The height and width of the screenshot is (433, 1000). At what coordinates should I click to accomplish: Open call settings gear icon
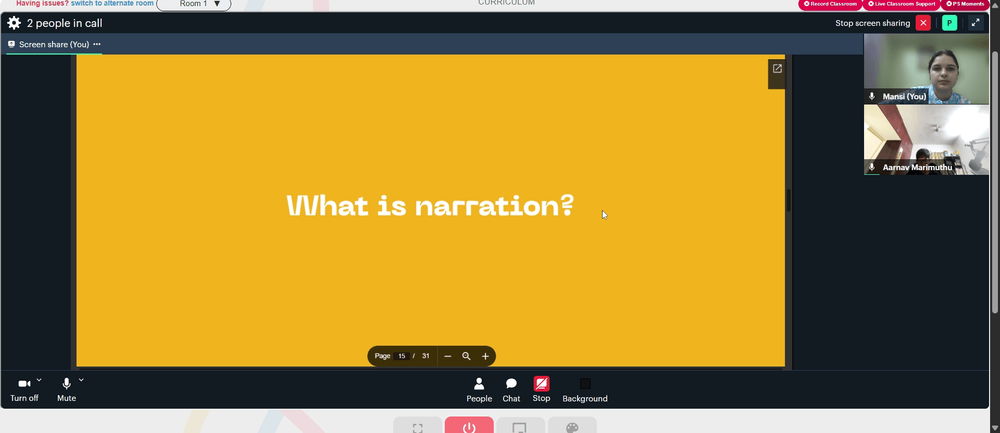click(x=14, y=24)
